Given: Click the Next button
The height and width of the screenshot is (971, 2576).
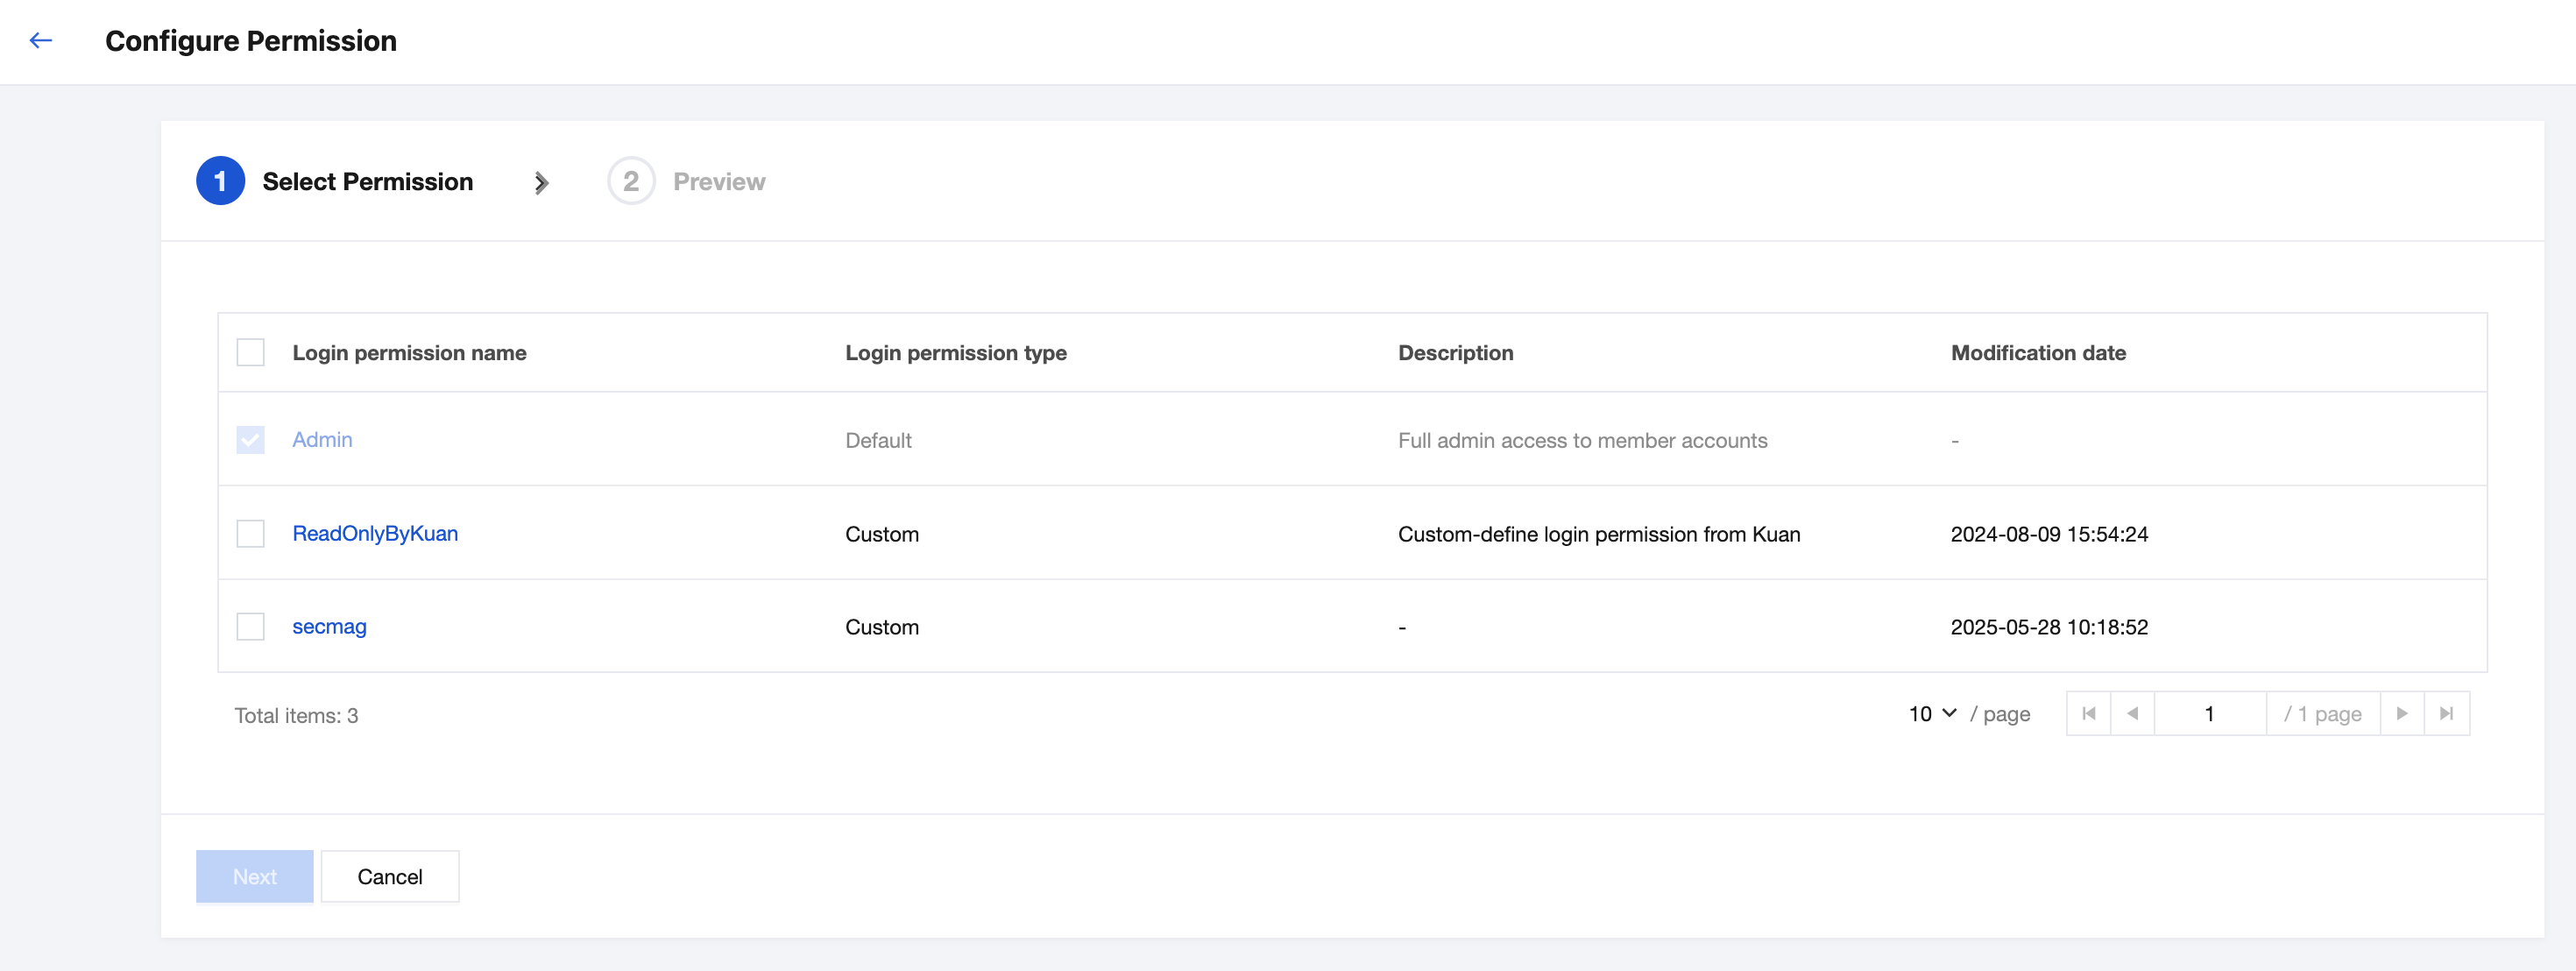Looking at the screenshot, I should pyautogui.click(x=254, y=877).
